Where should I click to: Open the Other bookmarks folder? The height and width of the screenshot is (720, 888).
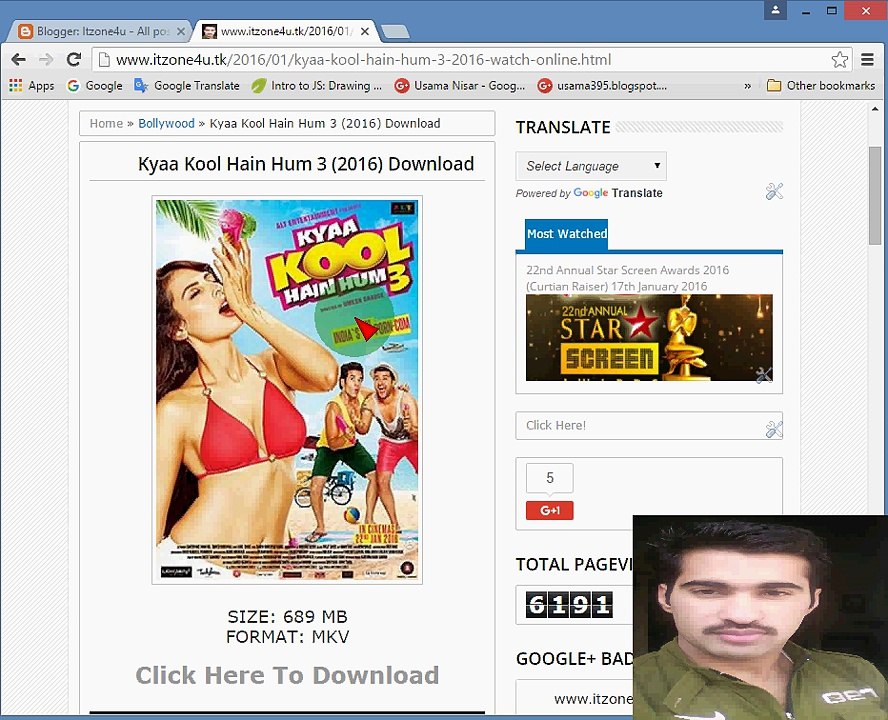[821, 86]
